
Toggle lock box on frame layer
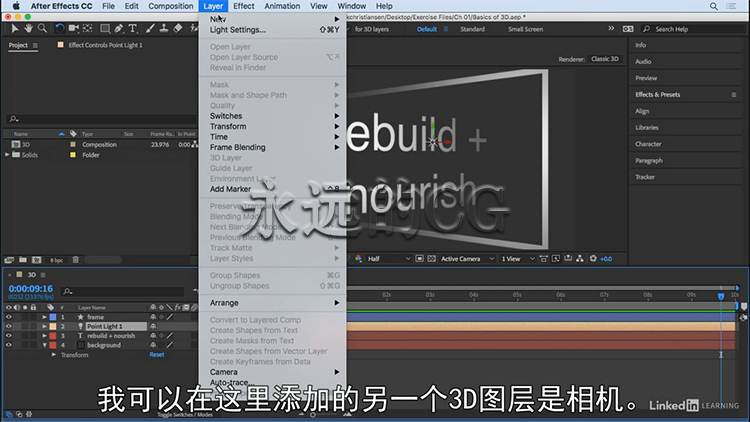tap(33, 317)
